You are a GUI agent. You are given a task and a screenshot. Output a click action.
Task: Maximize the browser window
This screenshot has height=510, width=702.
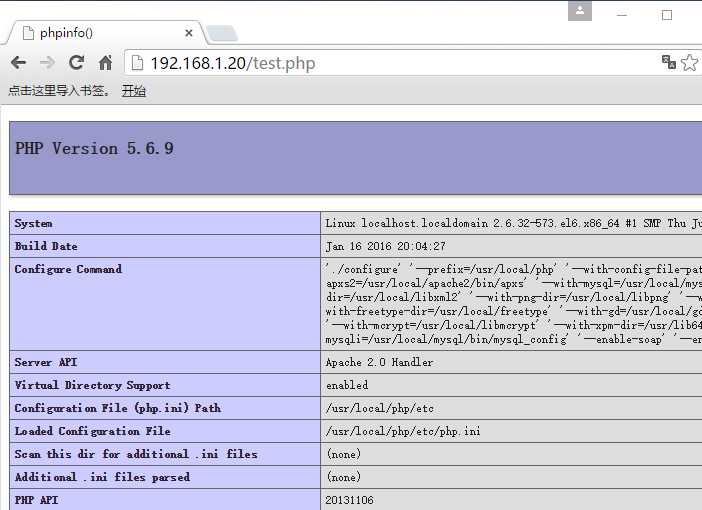667,15
